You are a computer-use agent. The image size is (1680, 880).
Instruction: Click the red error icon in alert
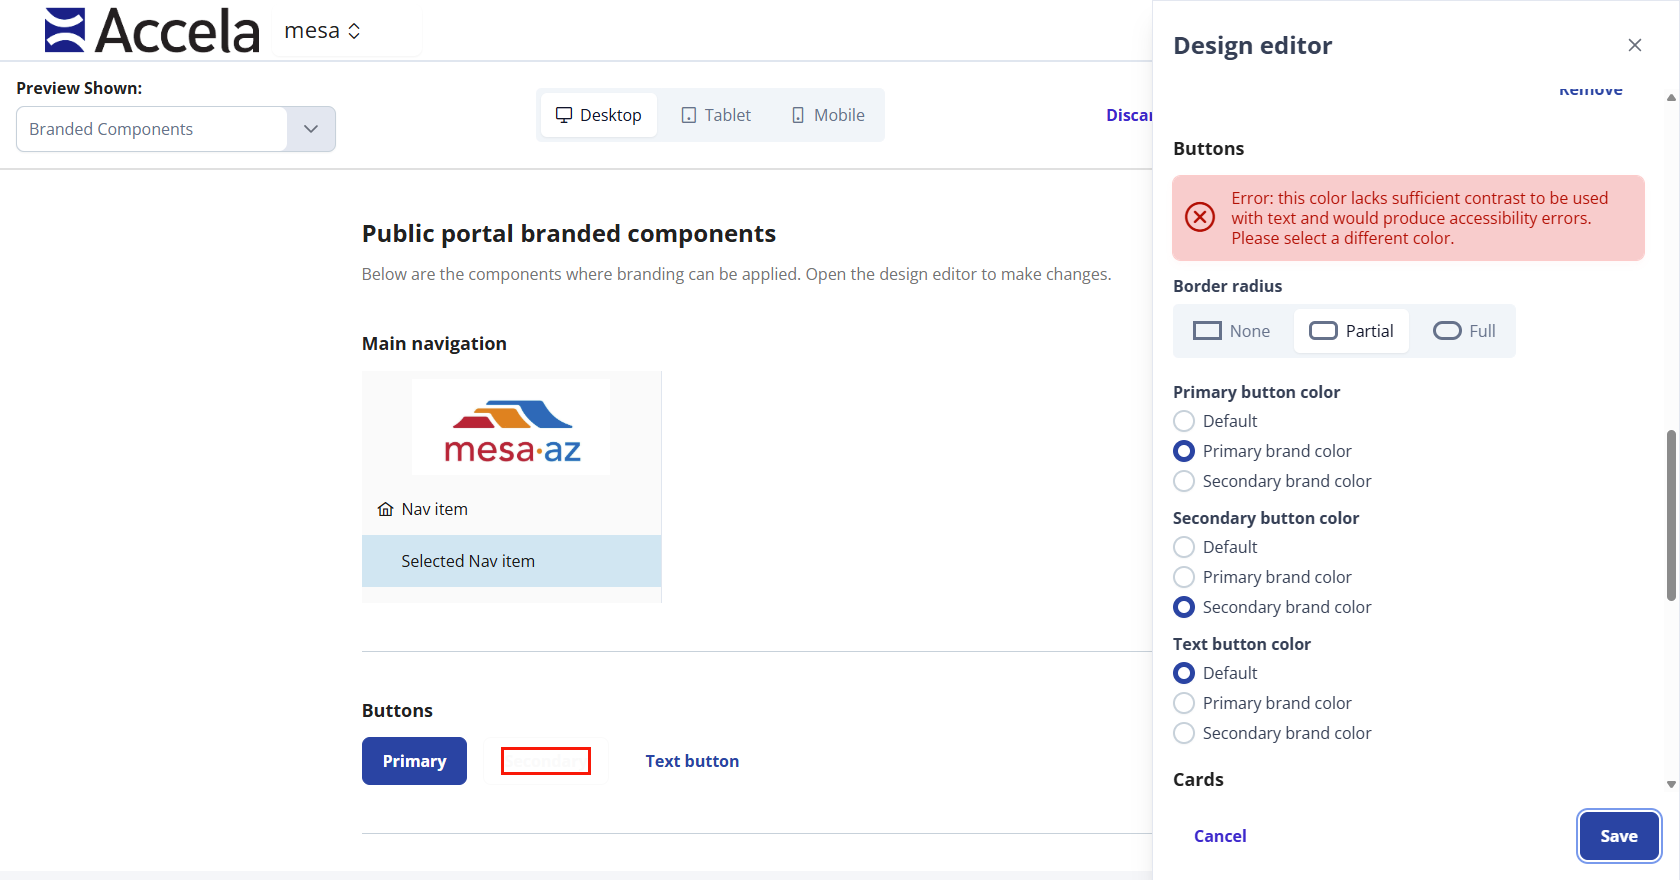pyautogui.click(x=1200, y=217)
